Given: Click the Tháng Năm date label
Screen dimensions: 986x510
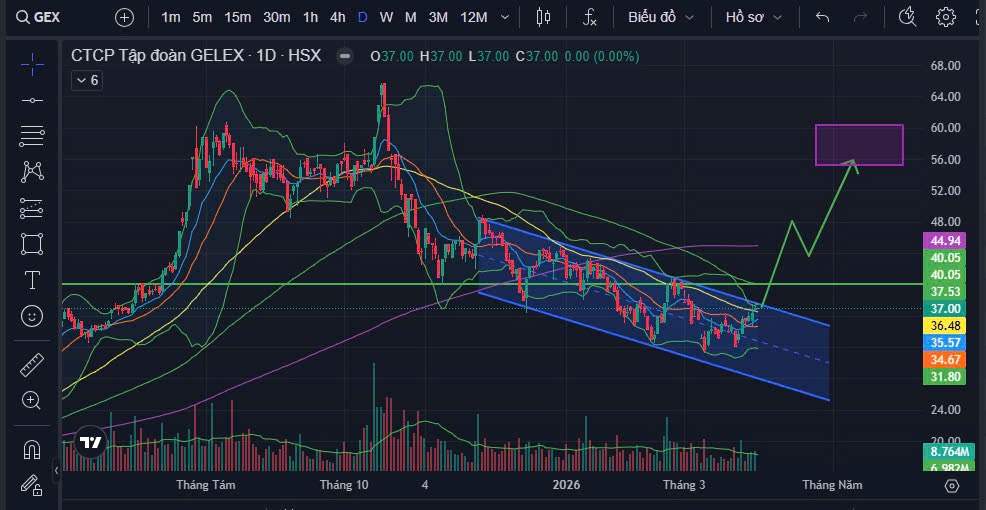Looking at the screenshot, I should (833, 485).
